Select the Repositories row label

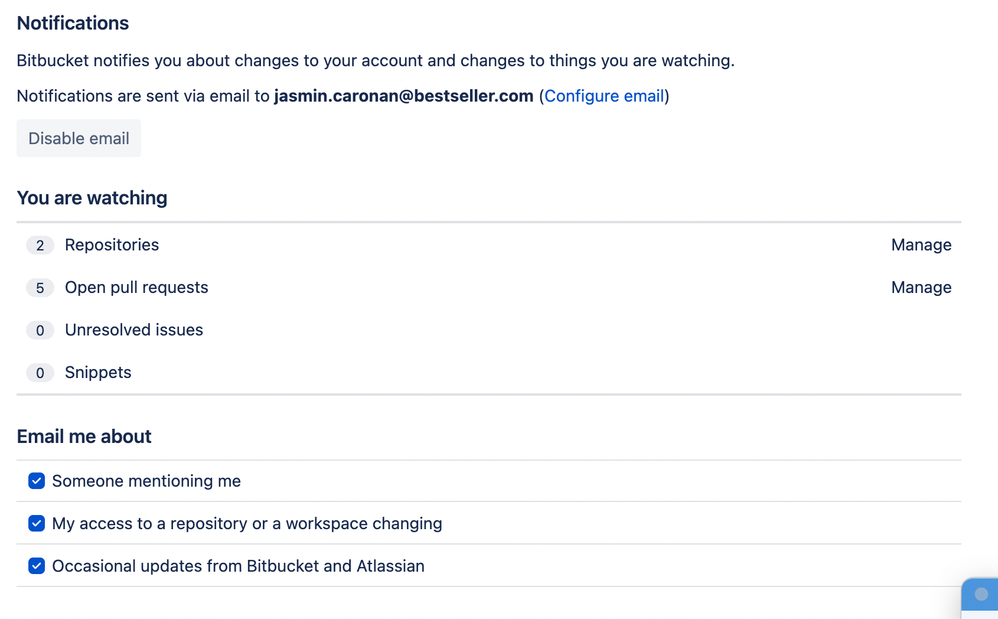pos(112,245)
